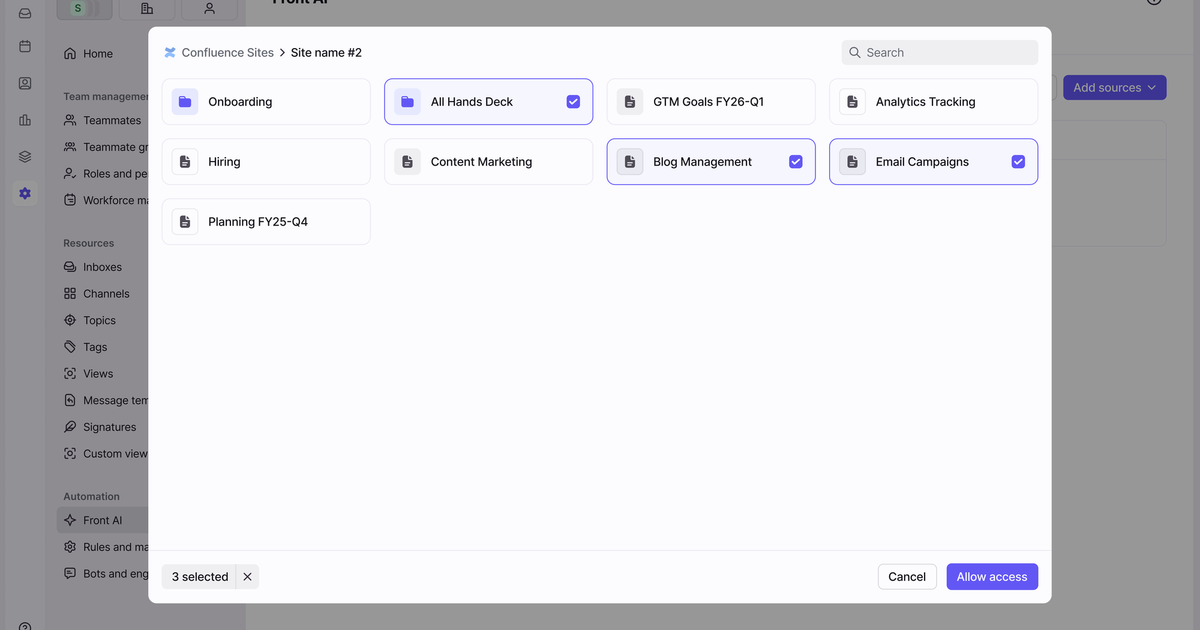Open Views in the sidebar
1200x630 pixels.
(98, 374)
